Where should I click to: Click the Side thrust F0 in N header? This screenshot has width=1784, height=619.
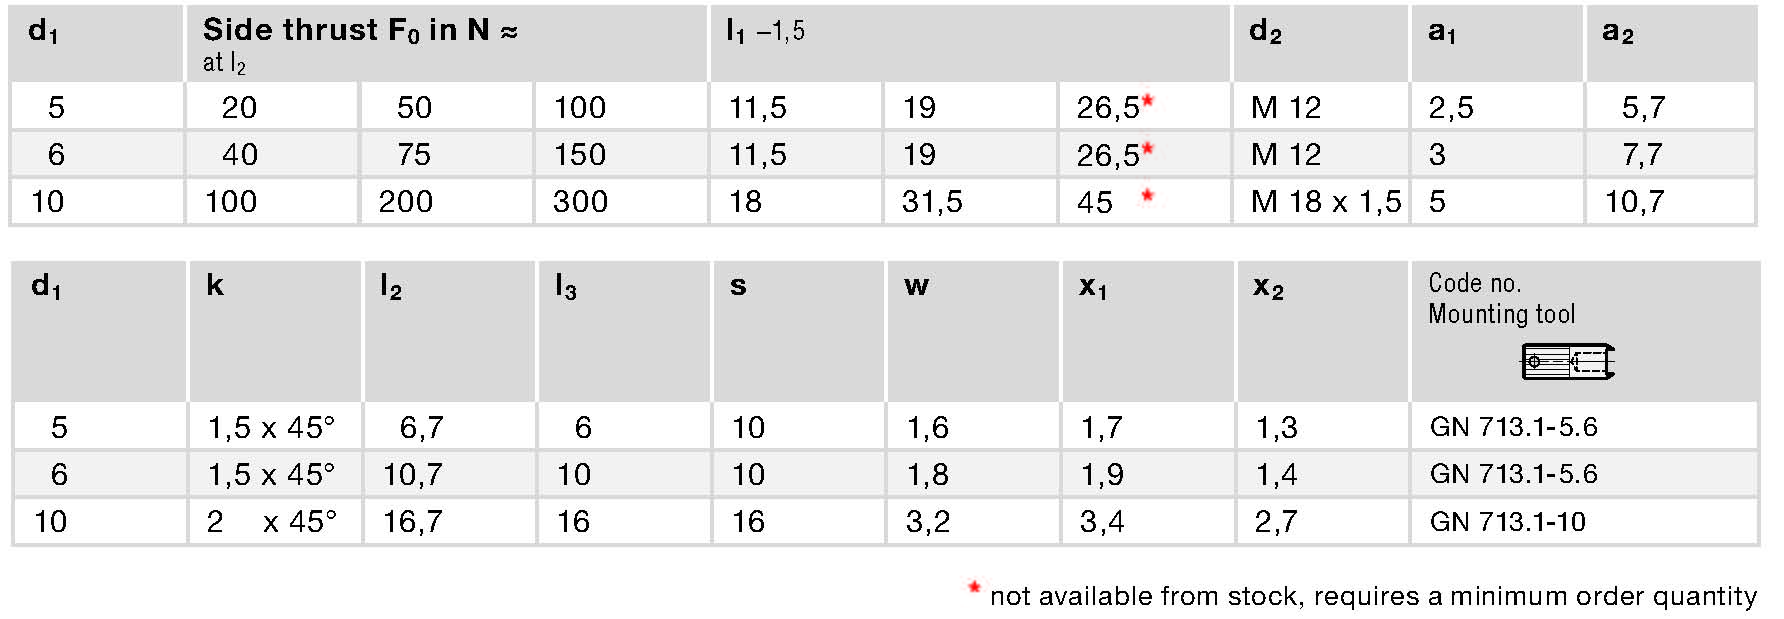(x=360, y=31)
